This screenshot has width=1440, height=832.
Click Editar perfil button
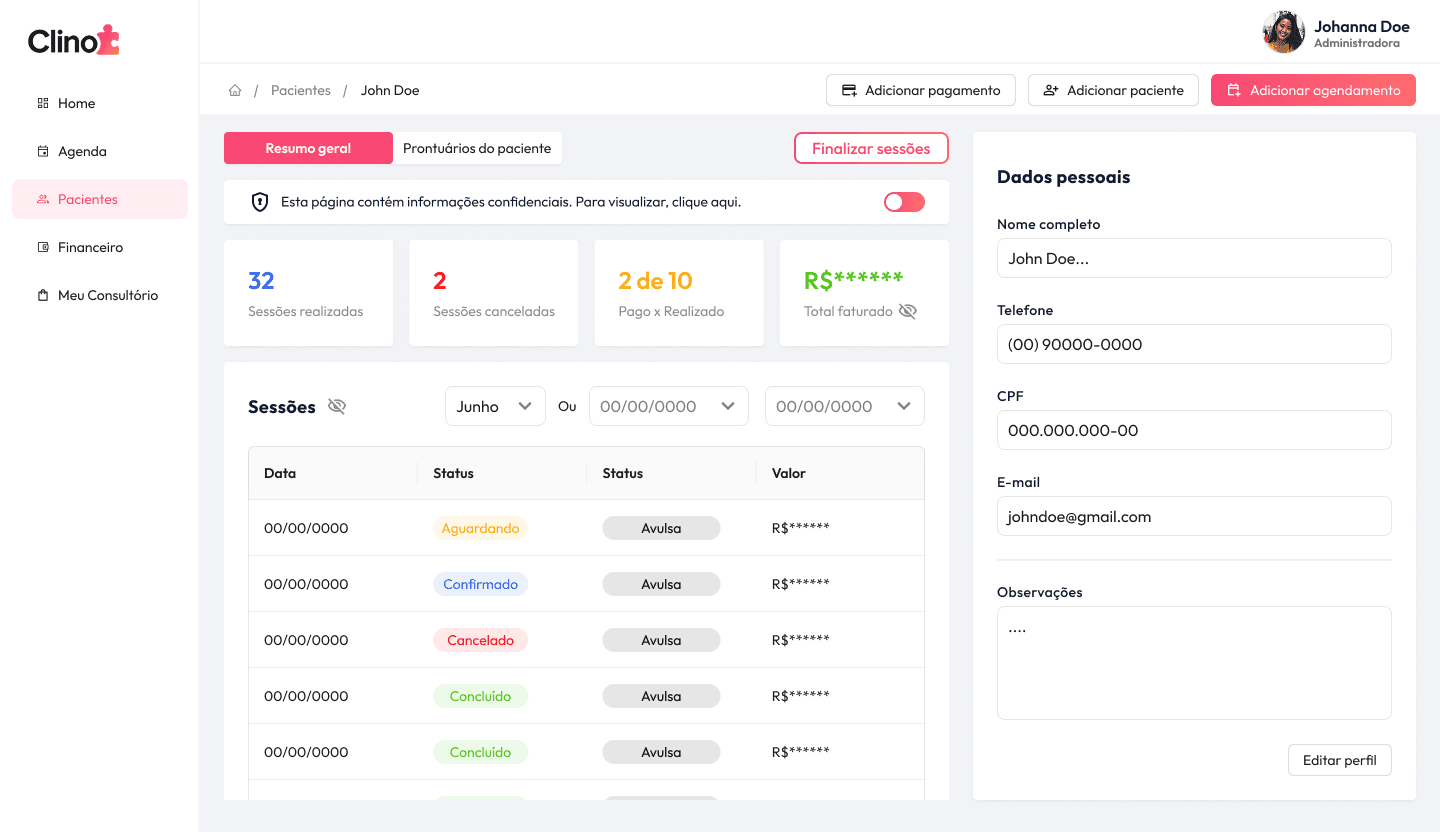tap(1339, 760)
